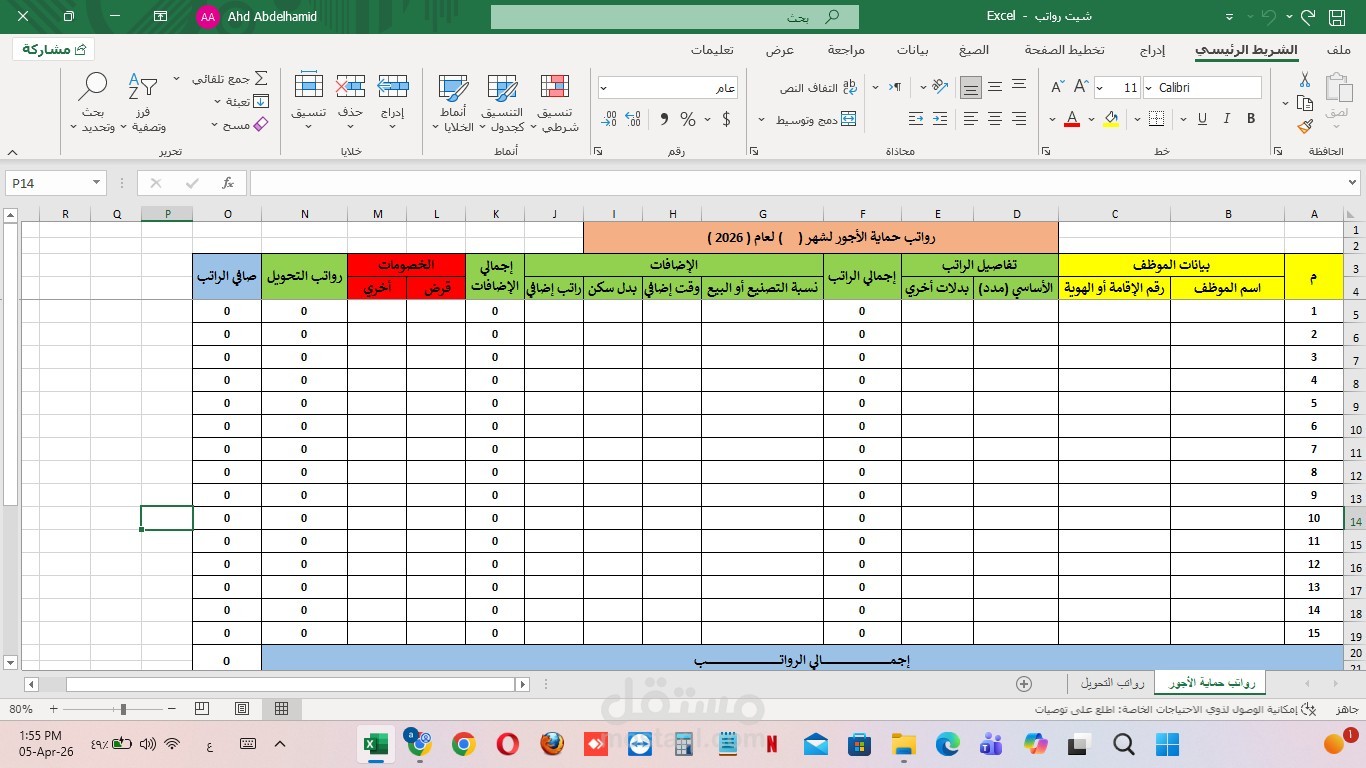Viewport: 1366px width, 768px height.
Task: Click the Share (مشاركة) button
Action: coord(54,49)
